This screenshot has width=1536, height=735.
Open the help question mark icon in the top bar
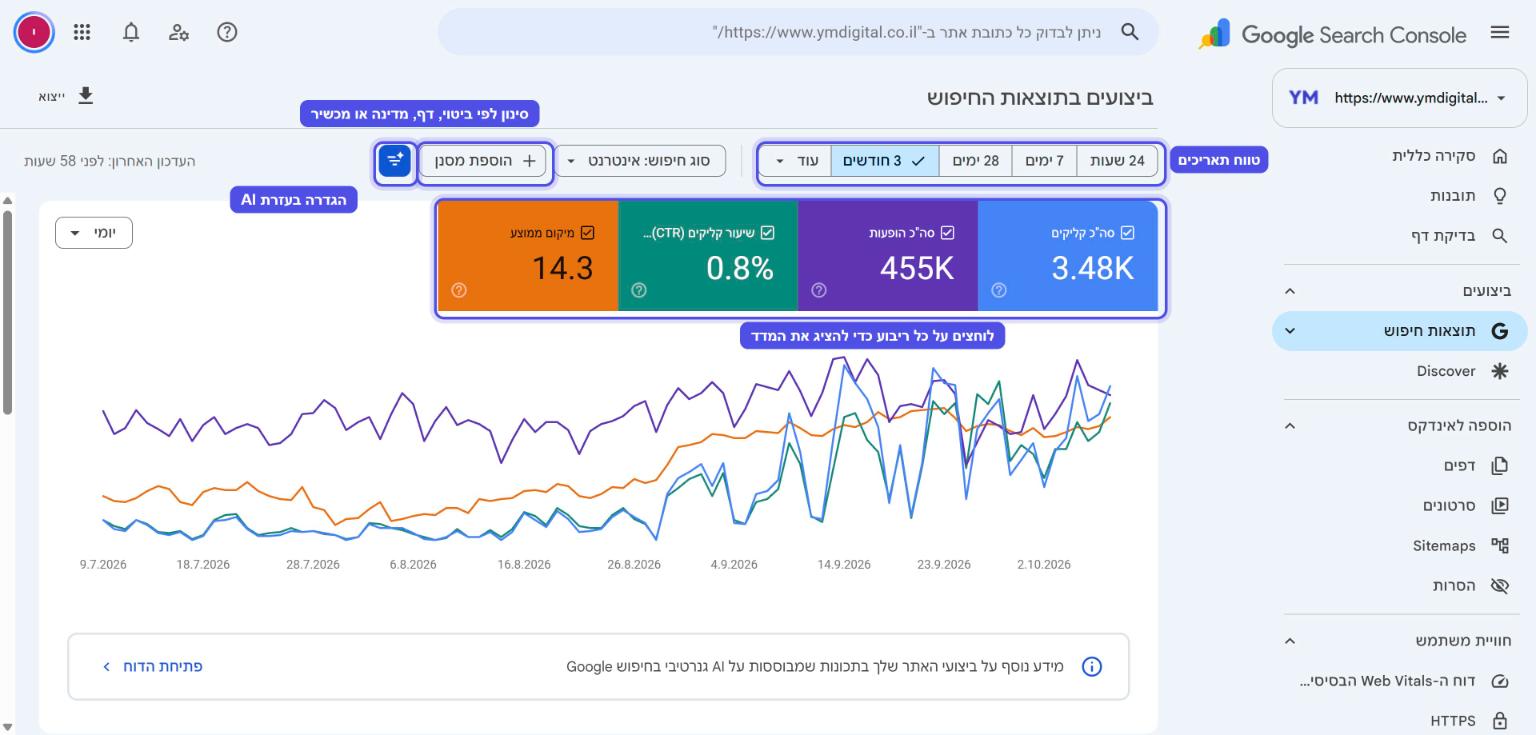click(x=227, y=32)
